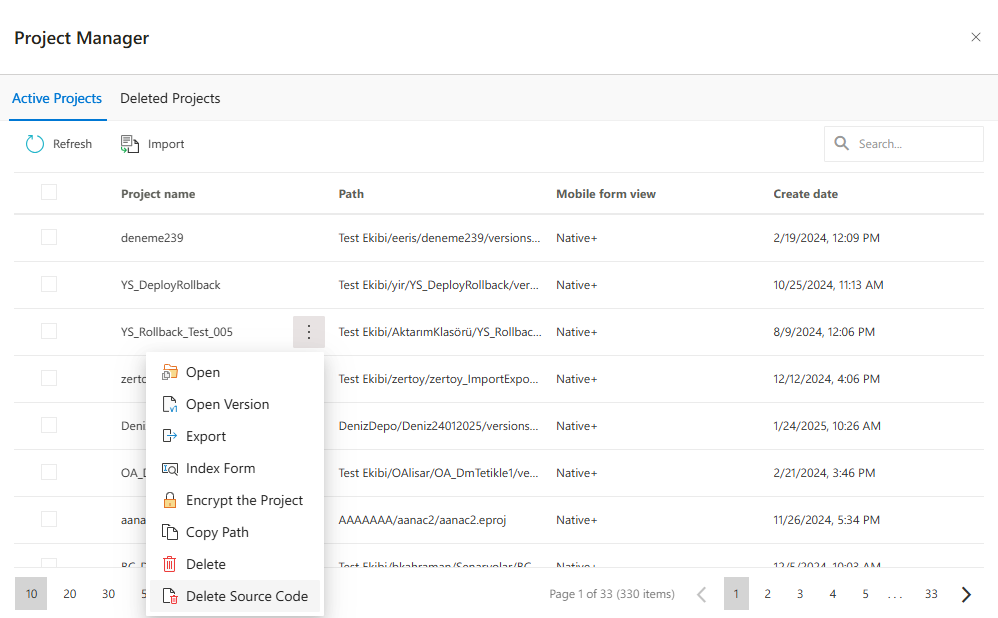Go to page 4

coord(833,594)
